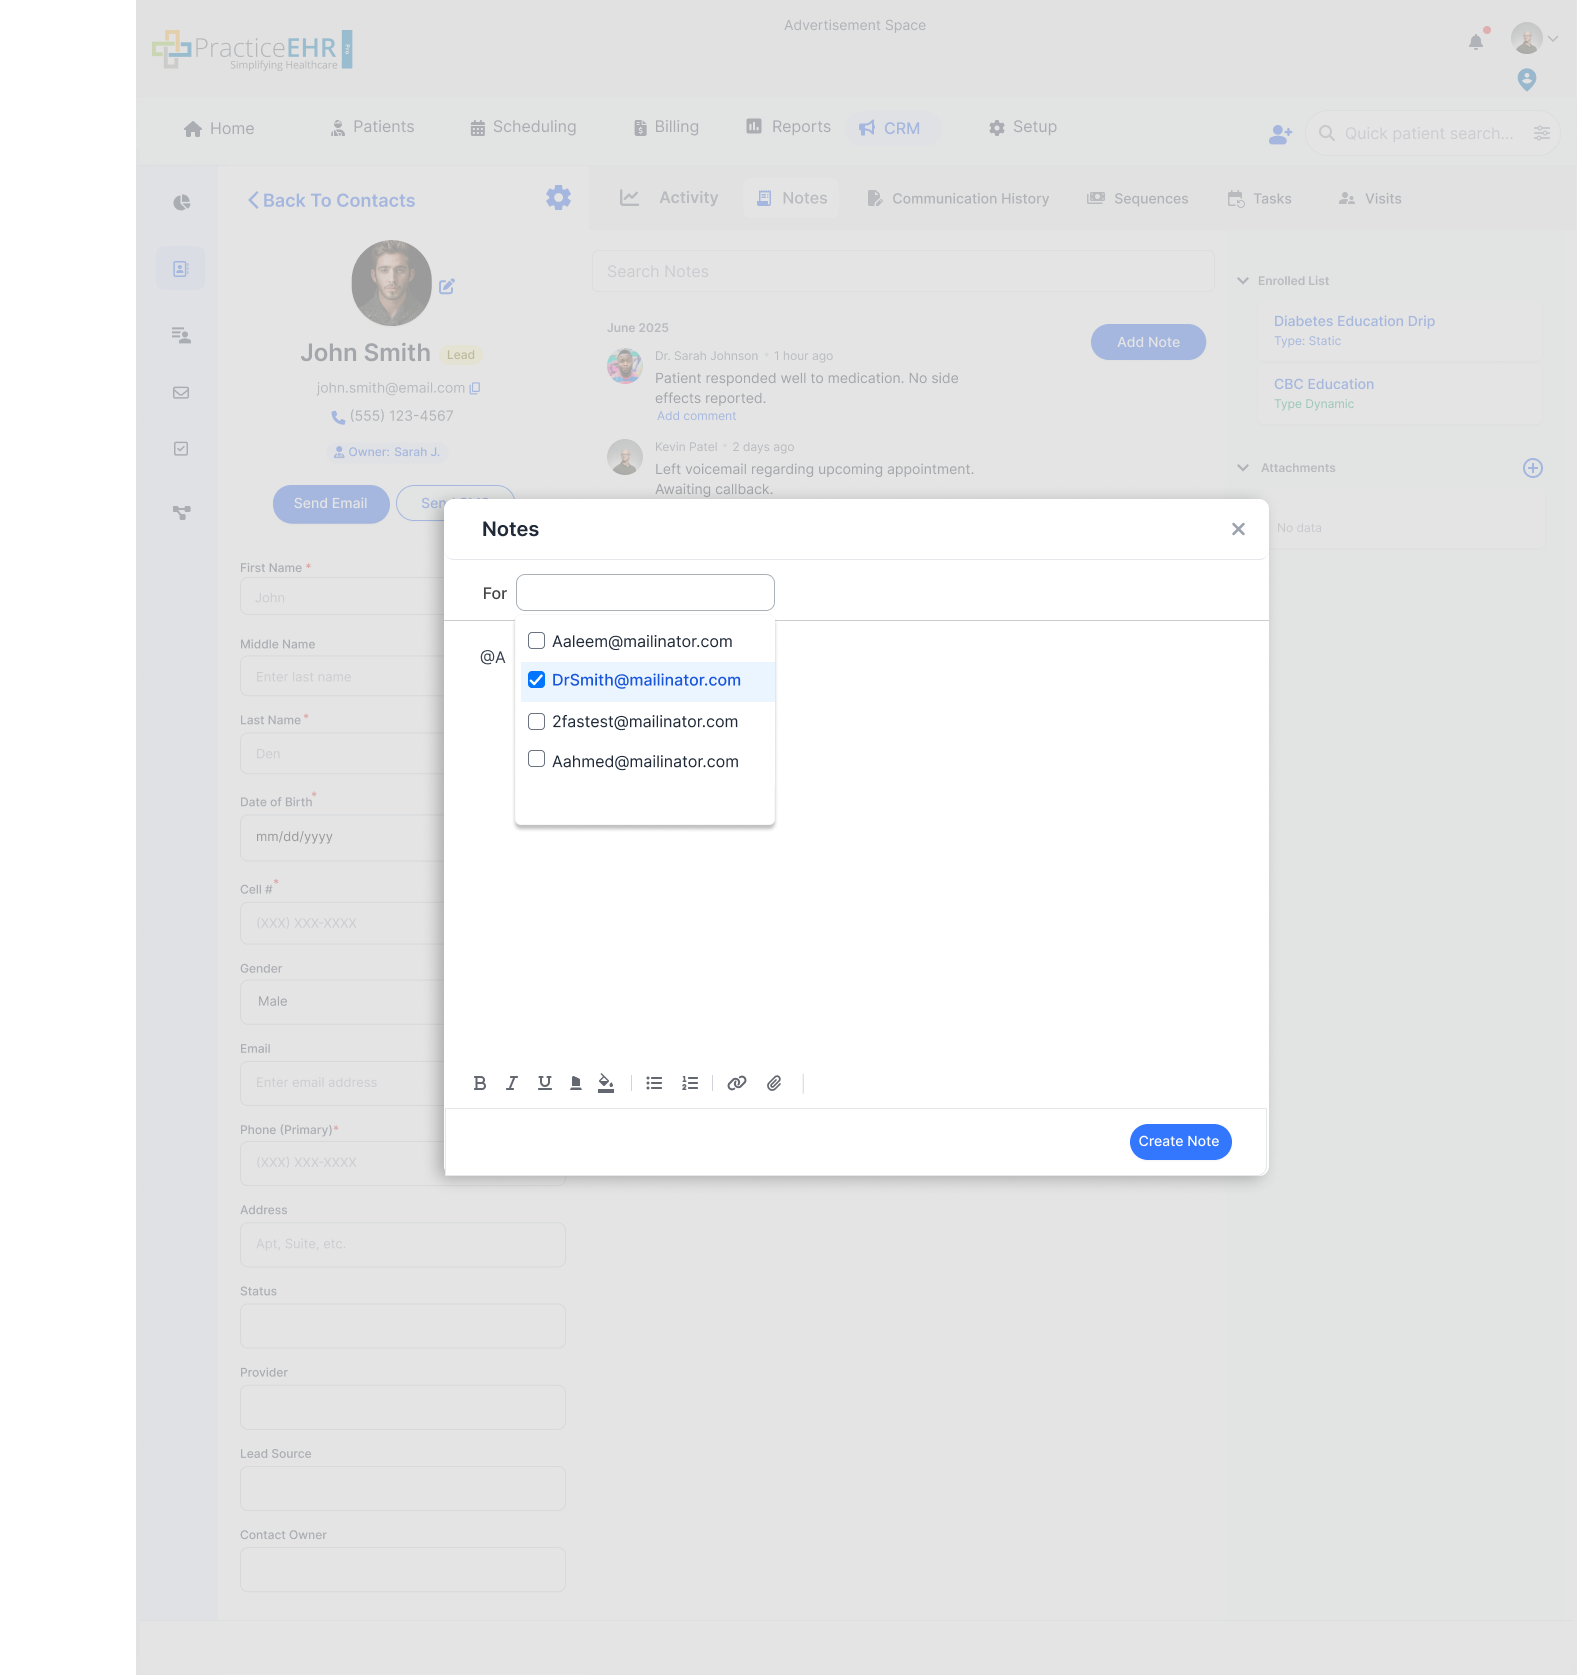This screenshot has width=1578, height=1677.
Task: Edit the contact profile photo
Action: pyautogui.click(x=447, y=286)
